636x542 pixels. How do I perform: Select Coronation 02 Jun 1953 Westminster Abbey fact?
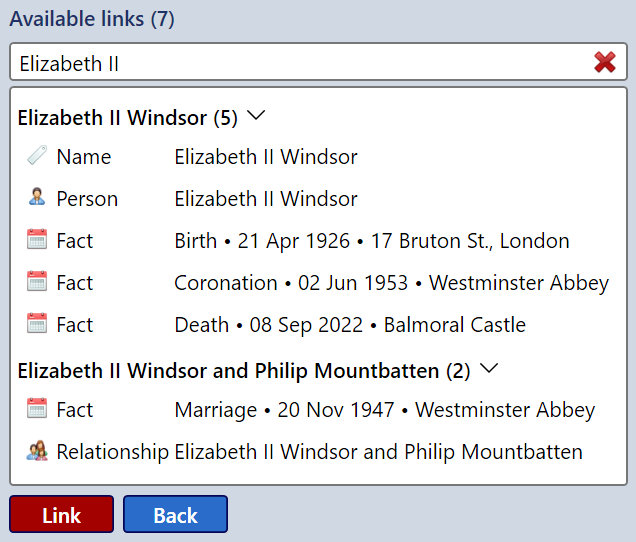pyautogui.click(x=392, y=283)
